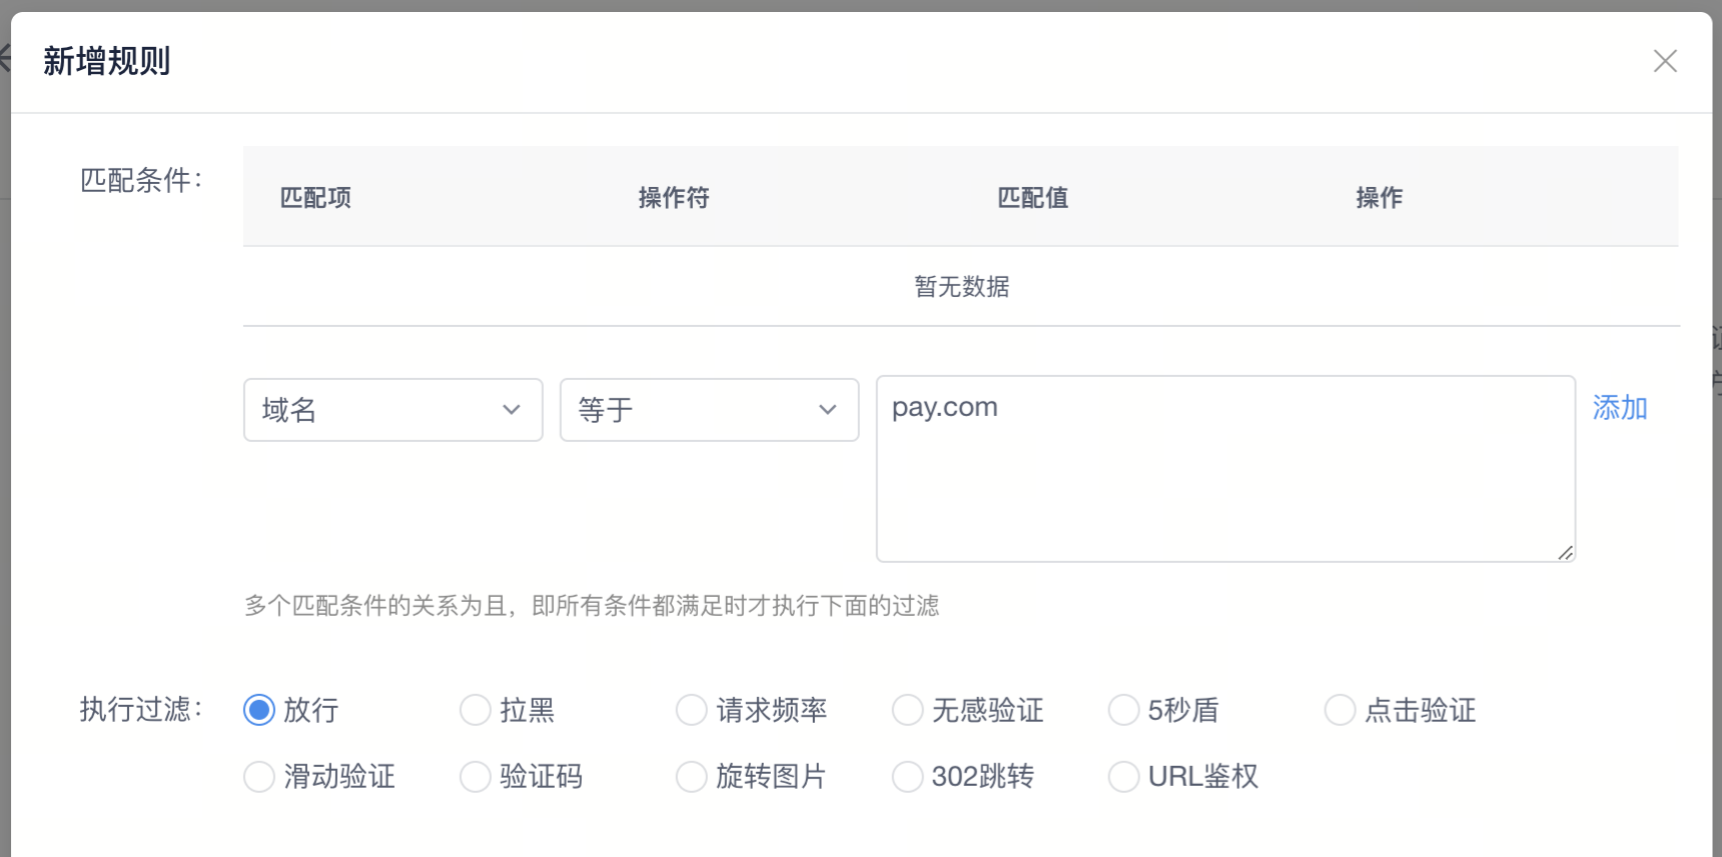Choose the 无感验证 radio button

click(908, 710)
